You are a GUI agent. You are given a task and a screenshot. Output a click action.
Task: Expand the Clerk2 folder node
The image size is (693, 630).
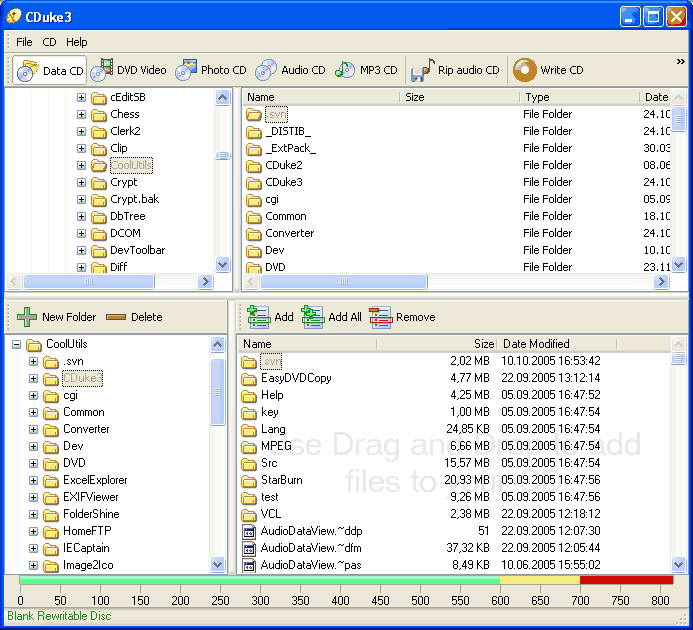[x=81, y=131]
